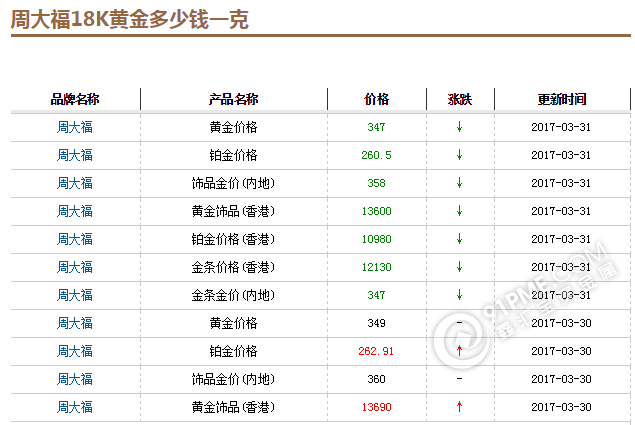Screen dimensions: 635x425
Task: Open 周大福 link in the 360 row
Action: click(75, 379)
